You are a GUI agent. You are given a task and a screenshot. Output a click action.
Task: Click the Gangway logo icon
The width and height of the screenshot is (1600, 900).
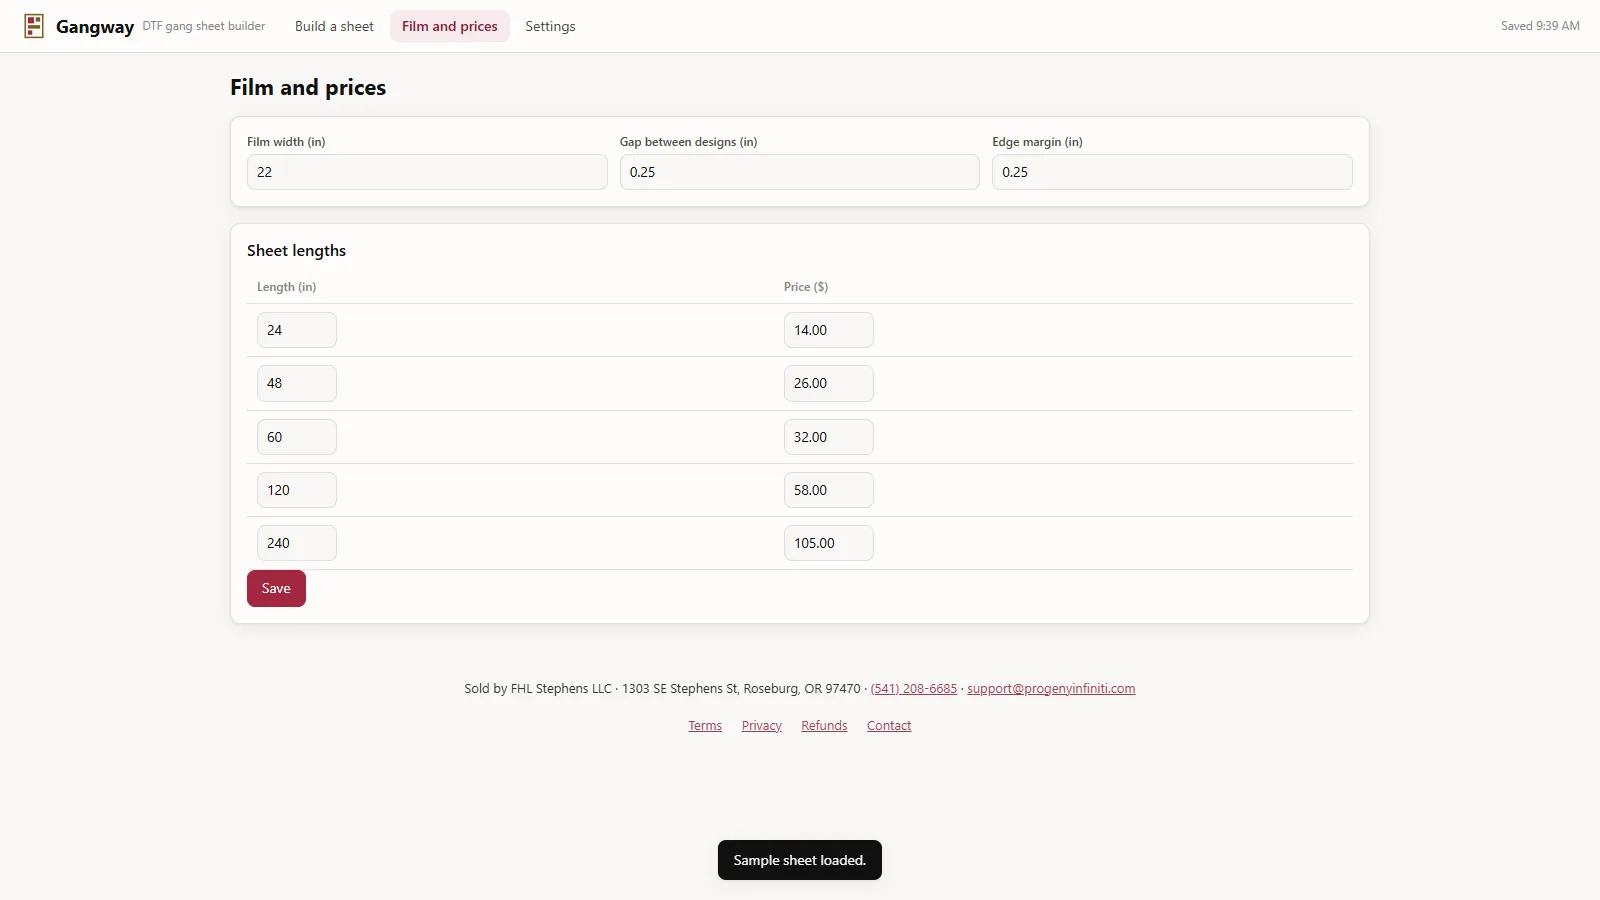point(34,26)
